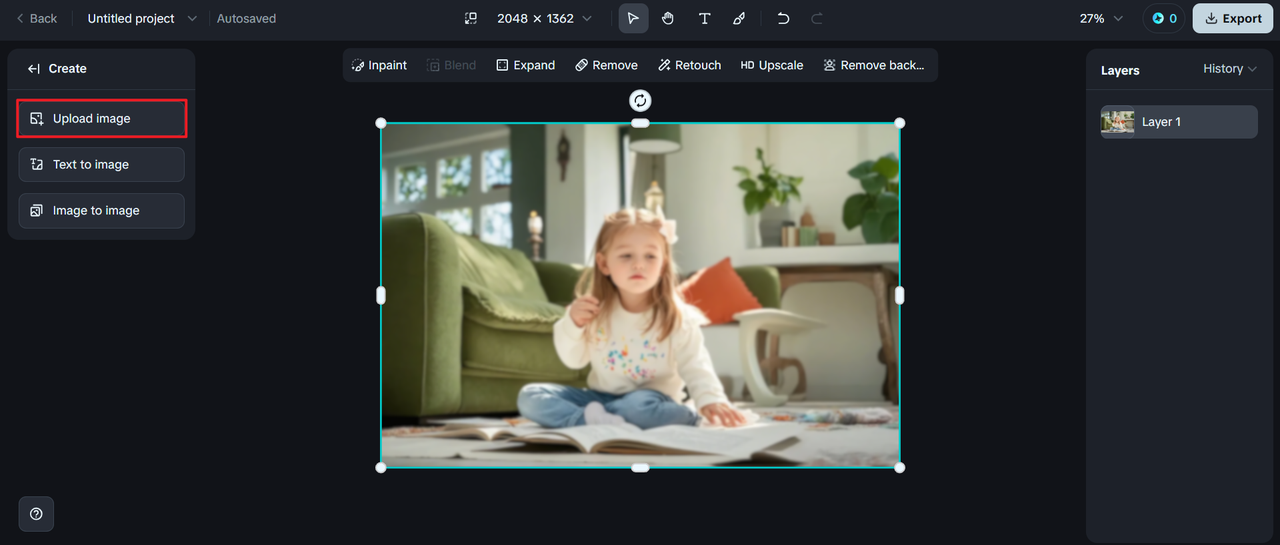Click the Layers panel heading
Screen dimensions: 1280x545
click(x=1120, y=70)
